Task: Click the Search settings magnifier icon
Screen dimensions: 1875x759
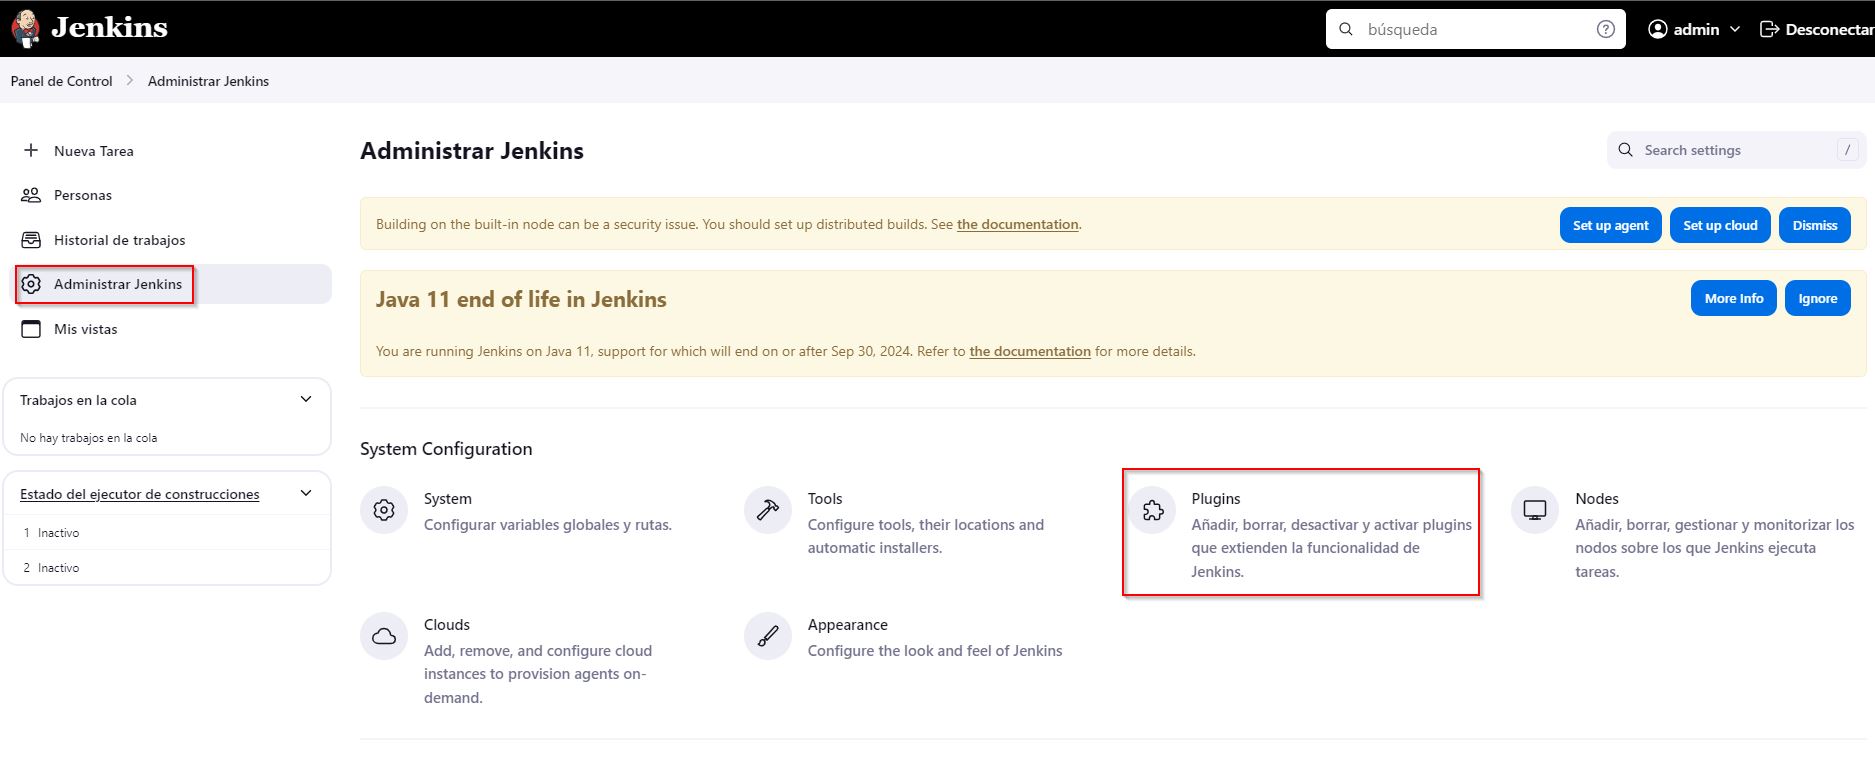Action: 1626,150
